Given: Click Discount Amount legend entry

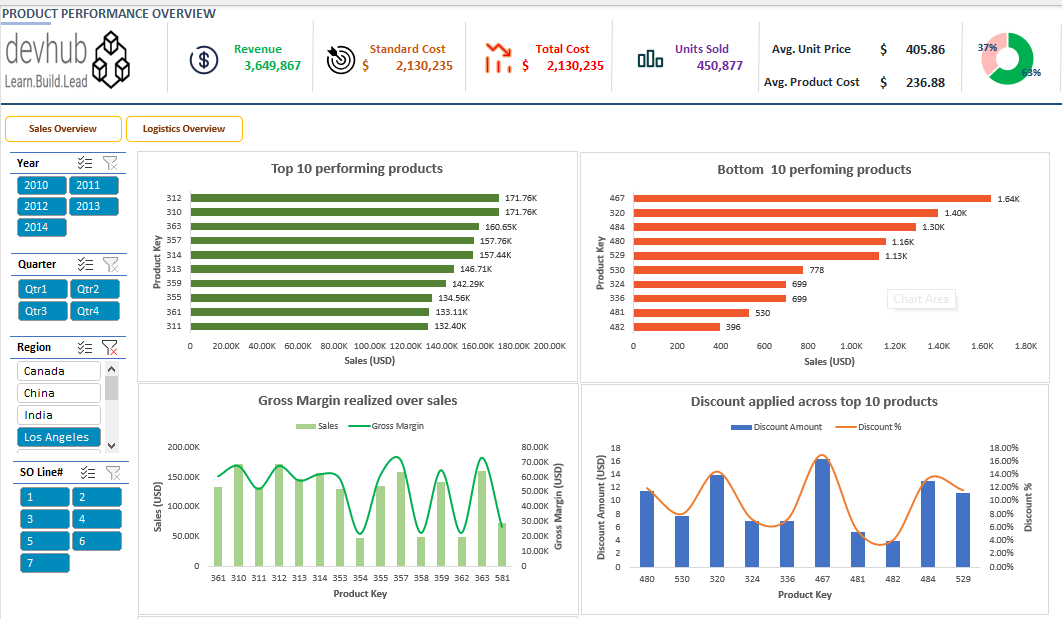Looking at the screenshot, I should tap(777, 427).
